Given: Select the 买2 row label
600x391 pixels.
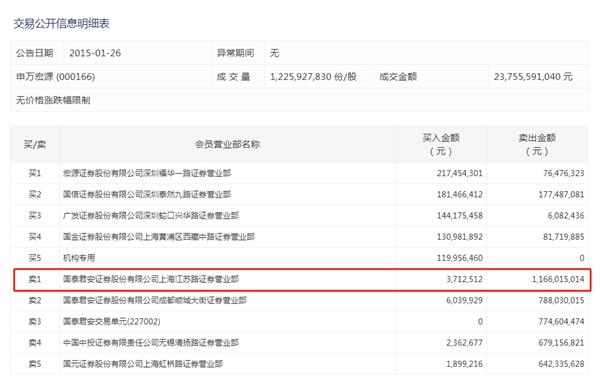Looking at the screenshot, I should (x=35, y=194).
